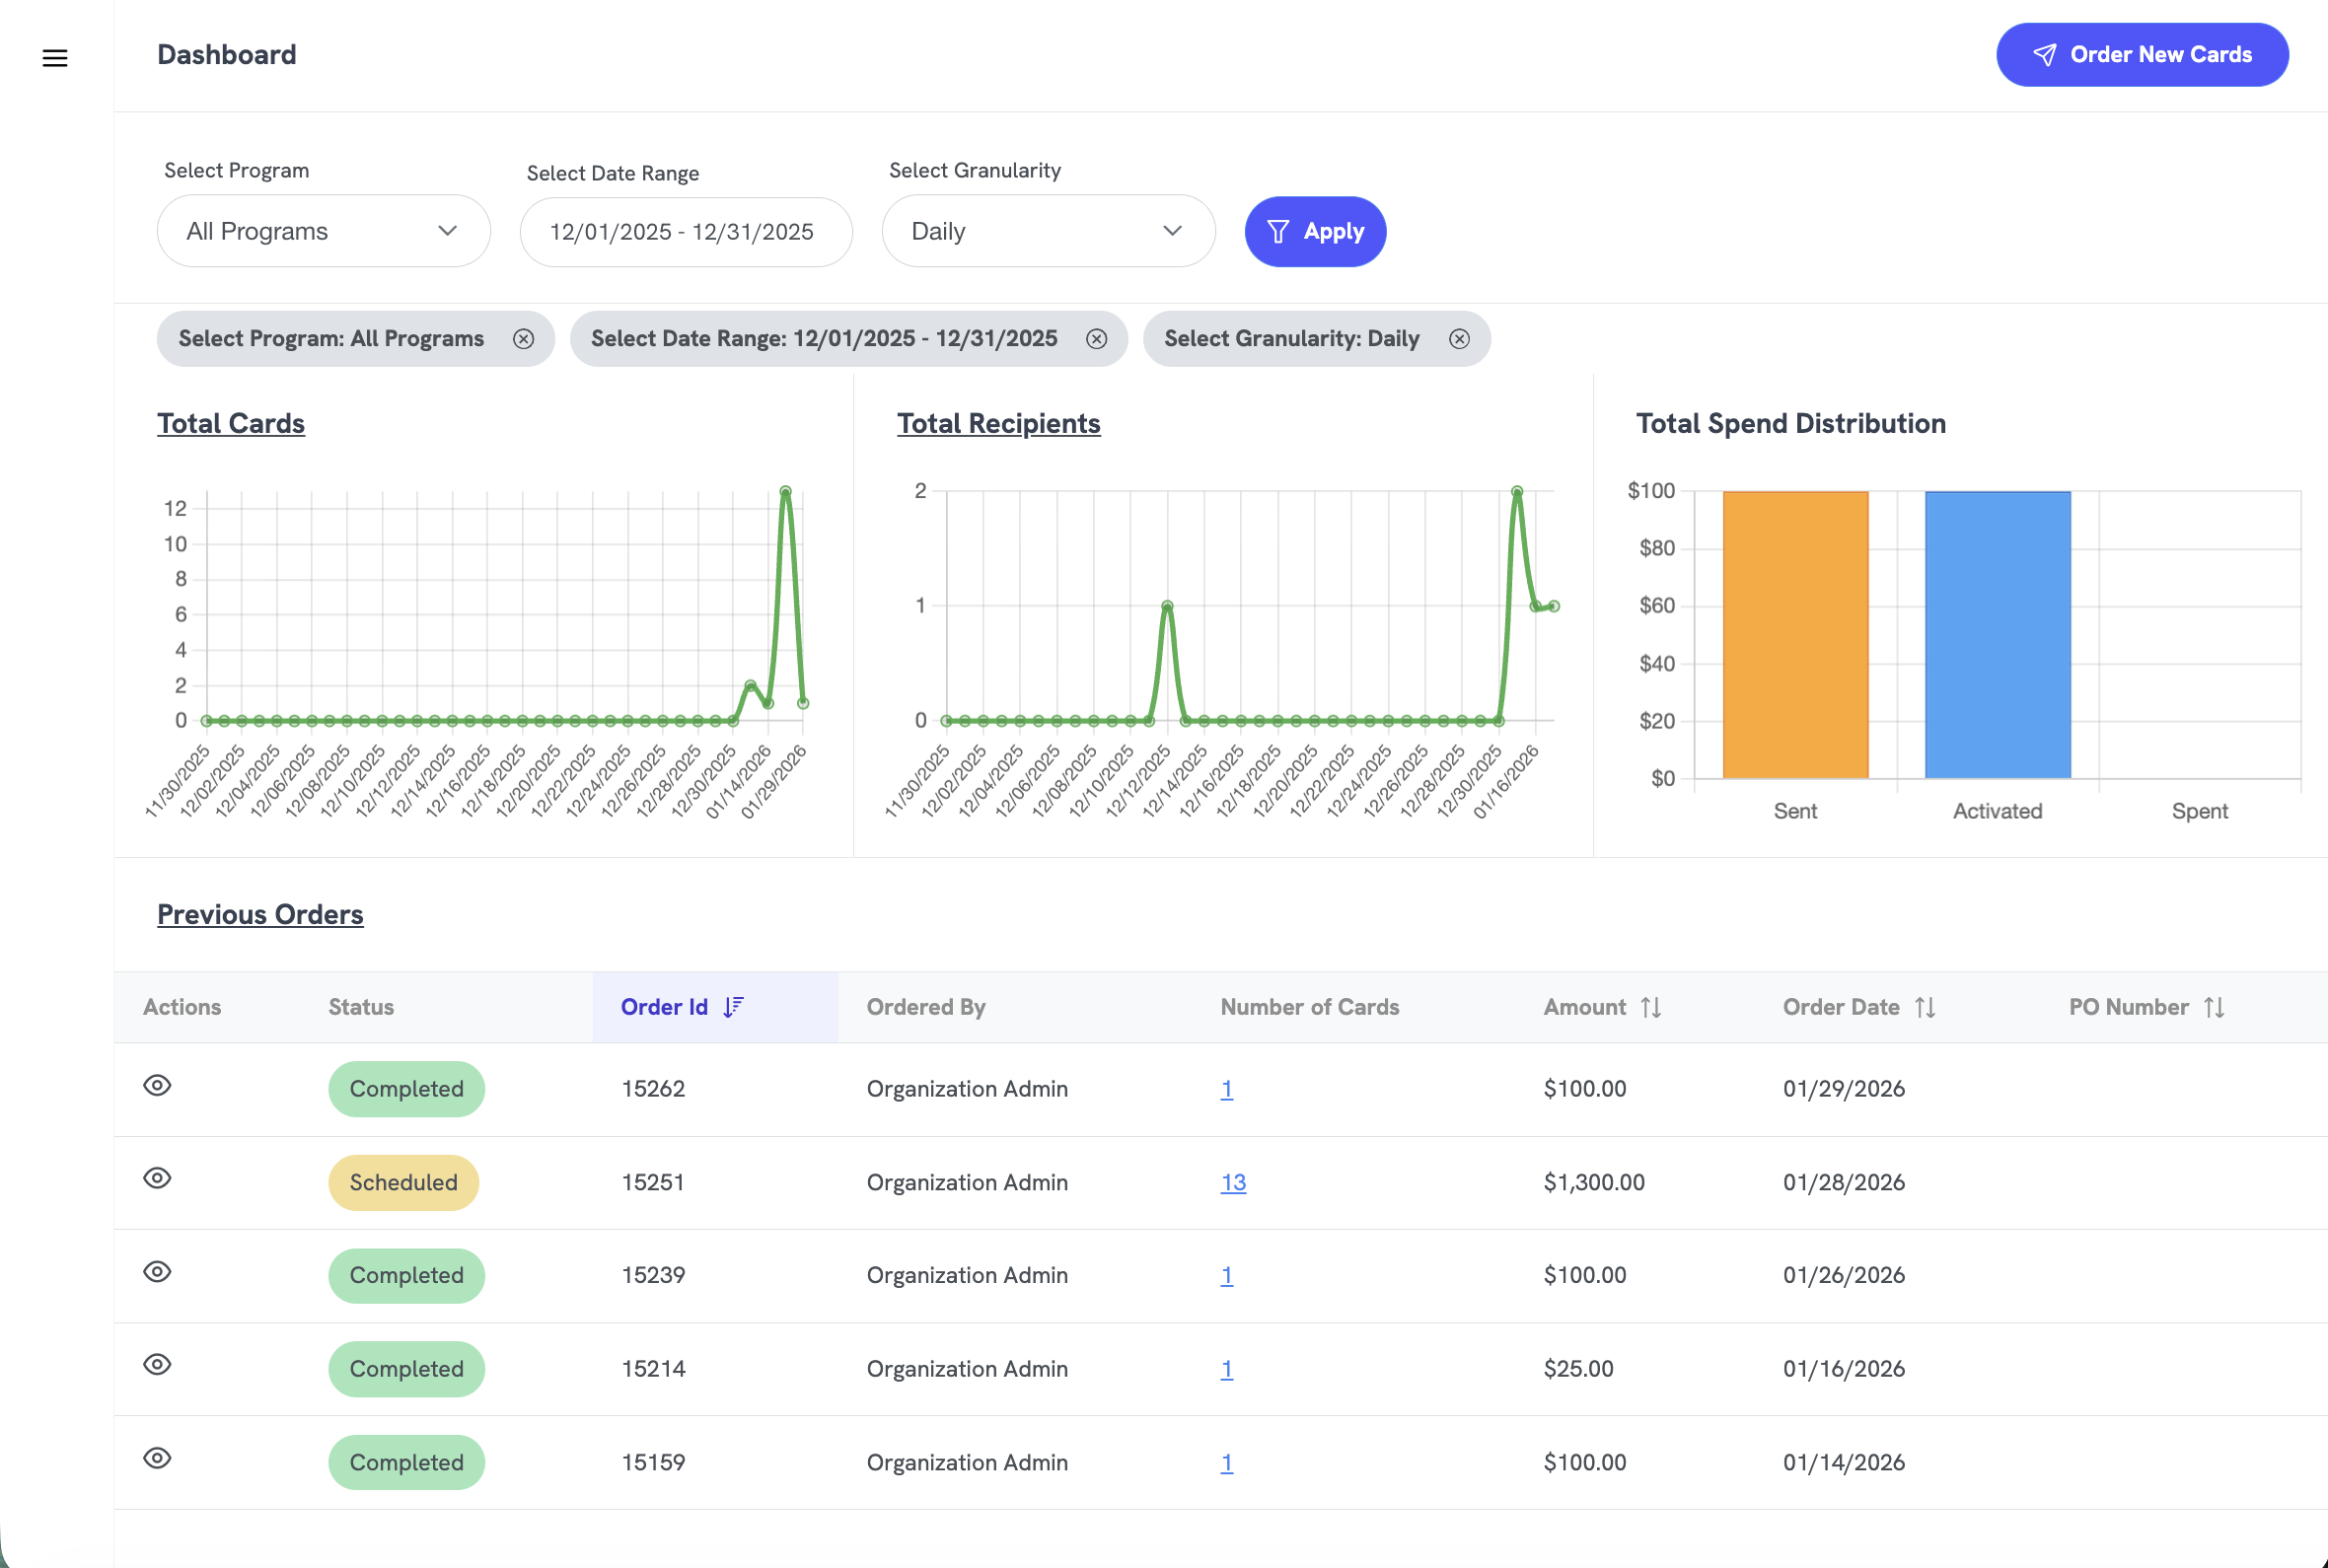This screenshot has height=1568, width=2328.
Task: View details of order 15262 via eye icon
Action: (158, 1085)
